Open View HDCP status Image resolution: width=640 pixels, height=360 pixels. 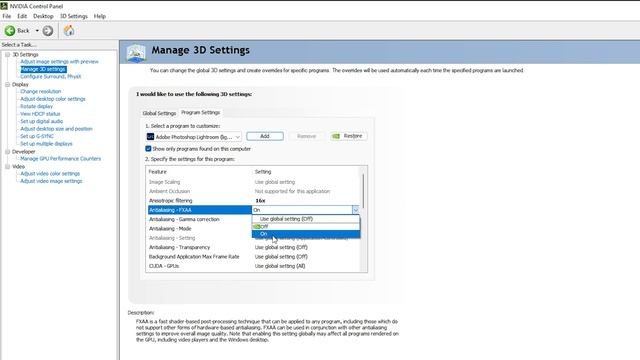click(x=40, y=114)
